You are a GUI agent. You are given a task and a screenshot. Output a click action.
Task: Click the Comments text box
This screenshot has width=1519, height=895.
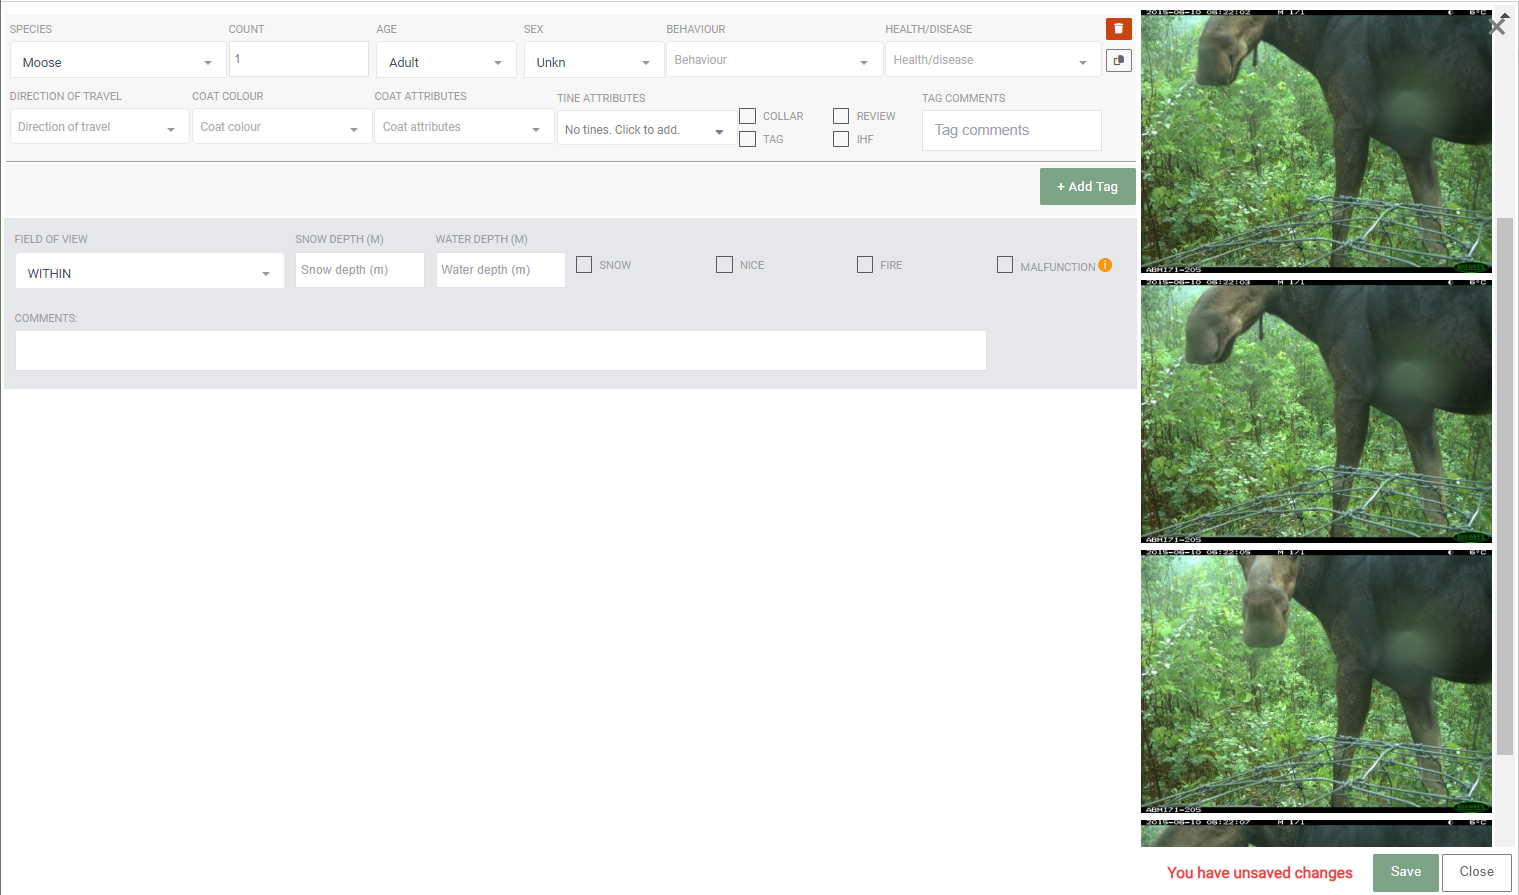click(x=500, y=350)
